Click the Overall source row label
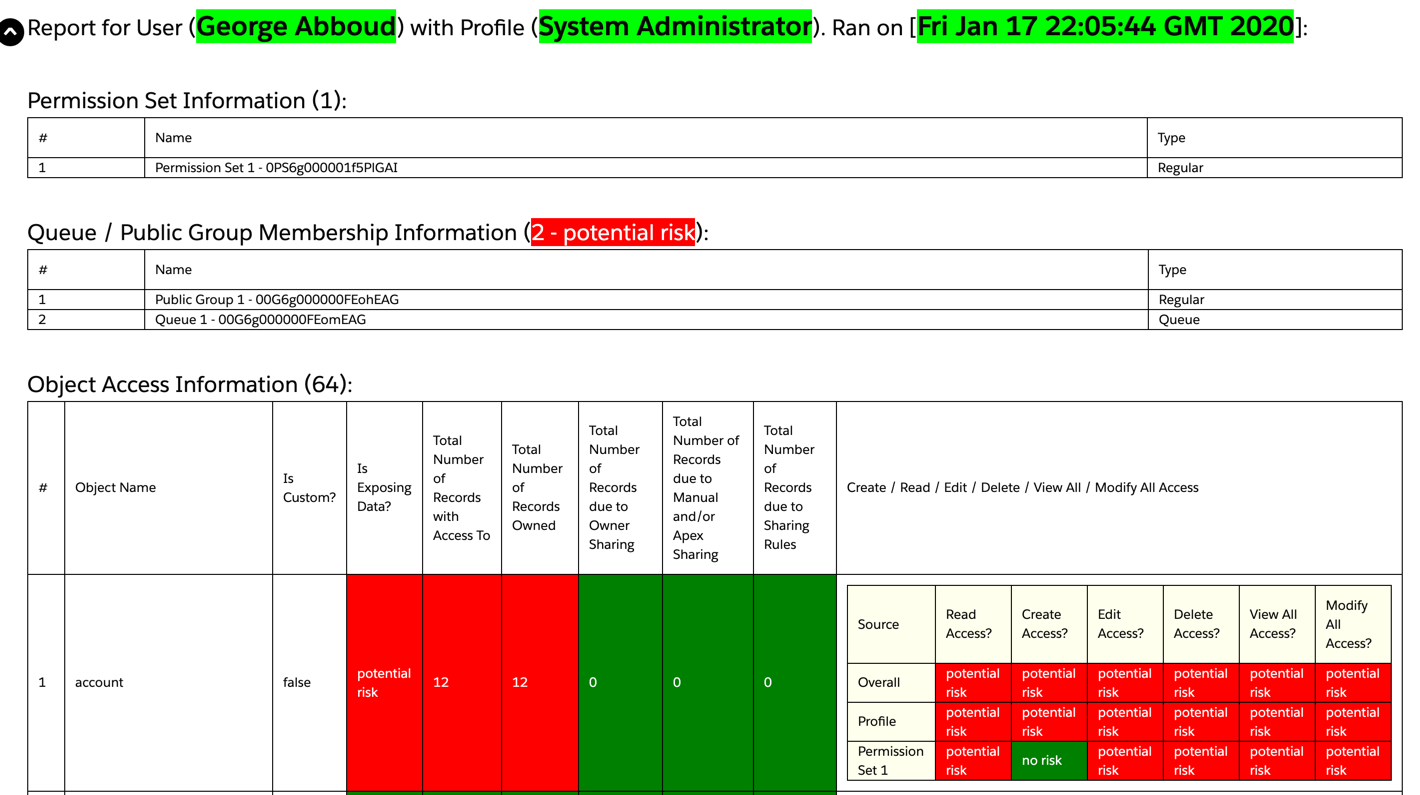 pyautogui.click(x=879, y=682)
